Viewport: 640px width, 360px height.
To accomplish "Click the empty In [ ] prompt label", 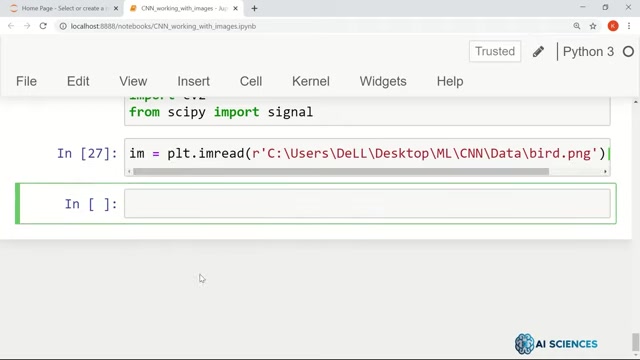I will 91,204.
